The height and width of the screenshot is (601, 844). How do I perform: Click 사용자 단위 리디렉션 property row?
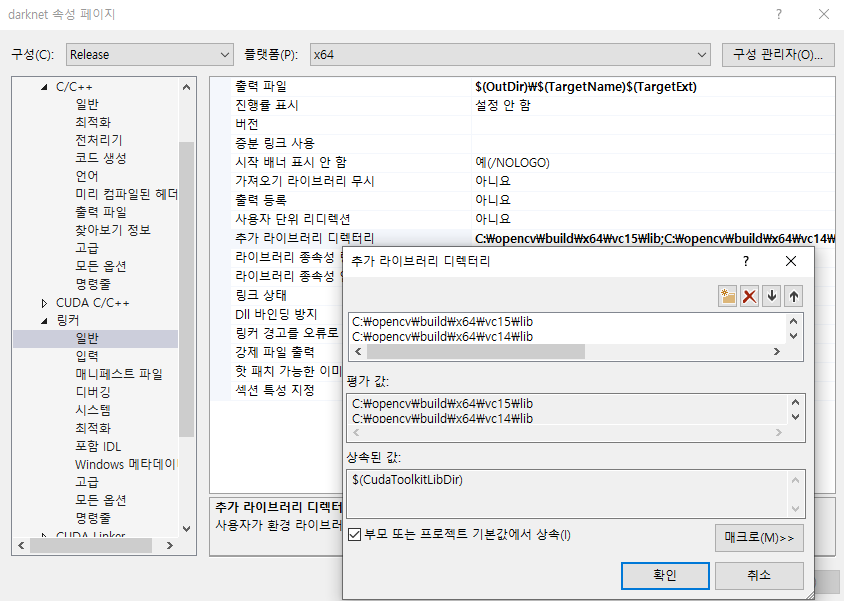(x=522, y=219)
